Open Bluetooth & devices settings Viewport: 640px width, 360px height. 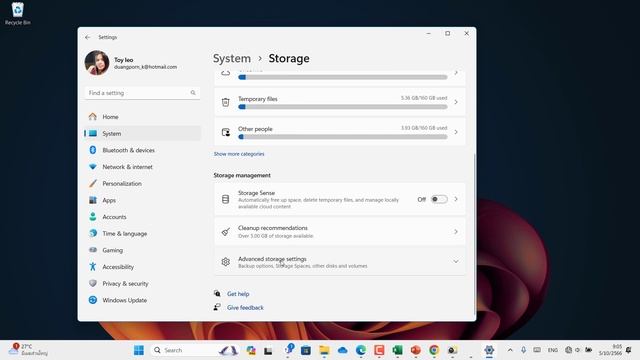(x=142, y=150)
